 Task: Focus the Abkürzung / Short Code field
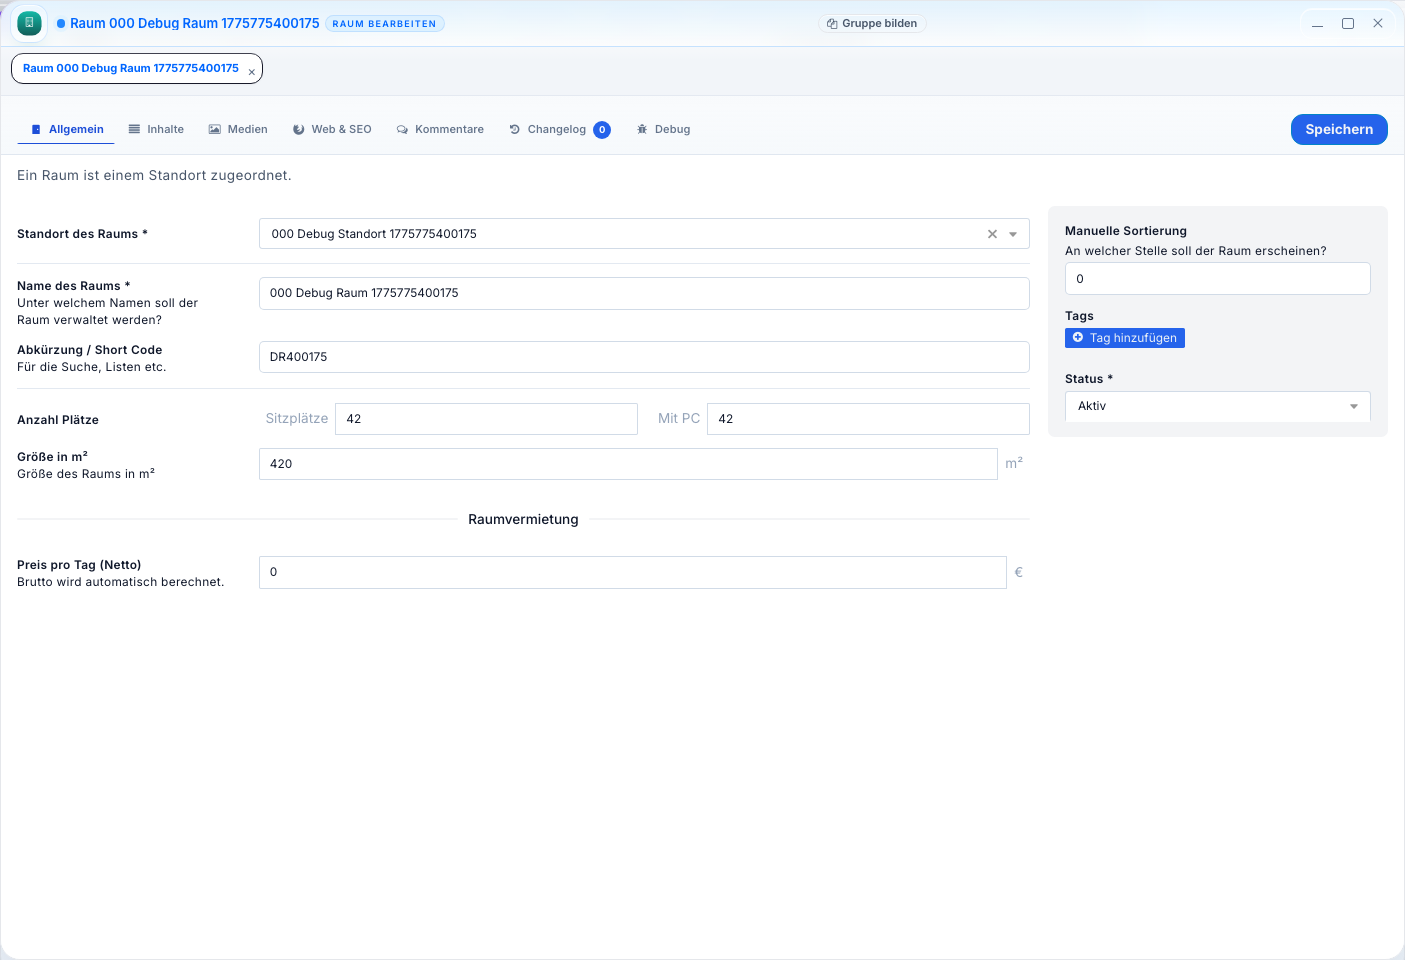click(643, 357)
